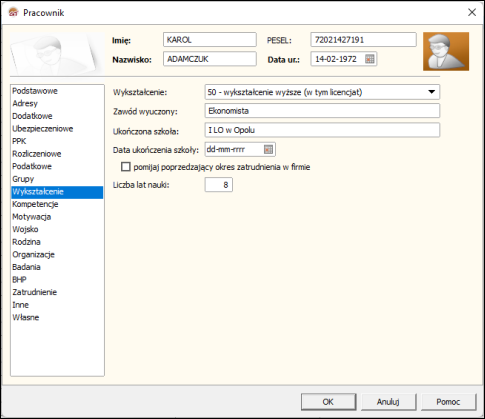The image size is (485, 419).
Task: Open the education level combo box
Action: 322,92
